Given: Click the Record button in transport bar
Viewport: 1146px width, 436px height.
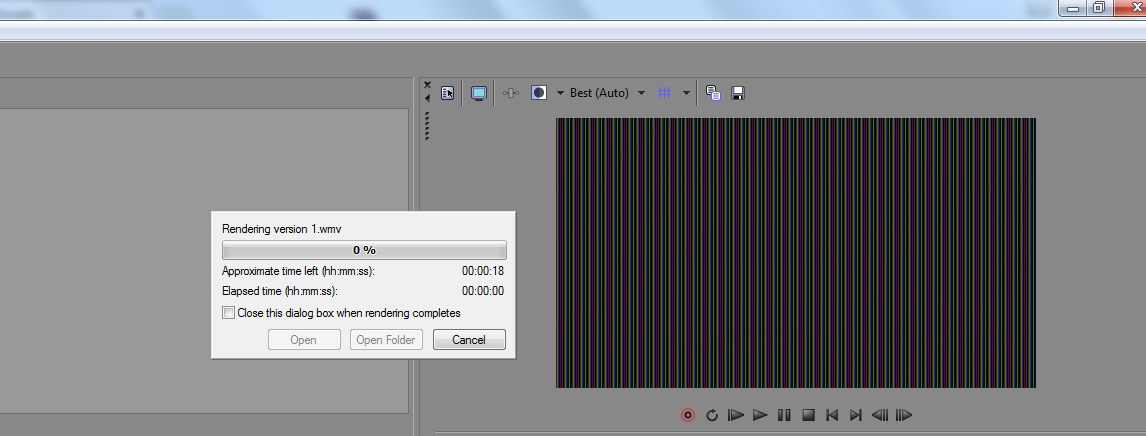Looking at the screenshot, I should [688, 415].
